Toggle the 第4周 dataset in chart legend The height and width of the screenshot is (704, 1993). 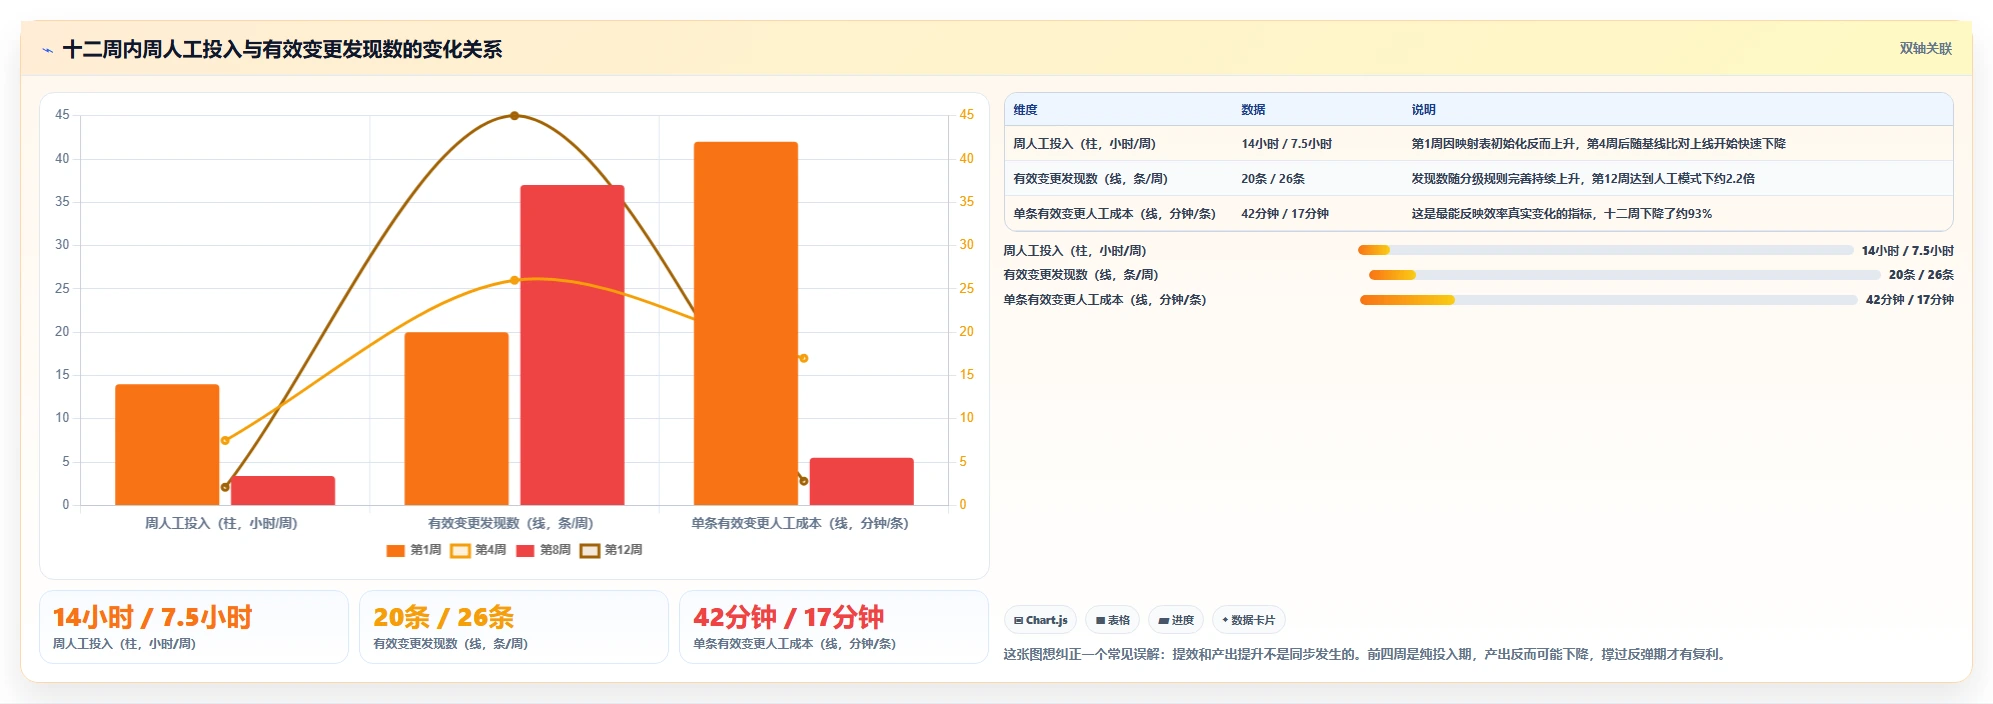pos(478,550)
